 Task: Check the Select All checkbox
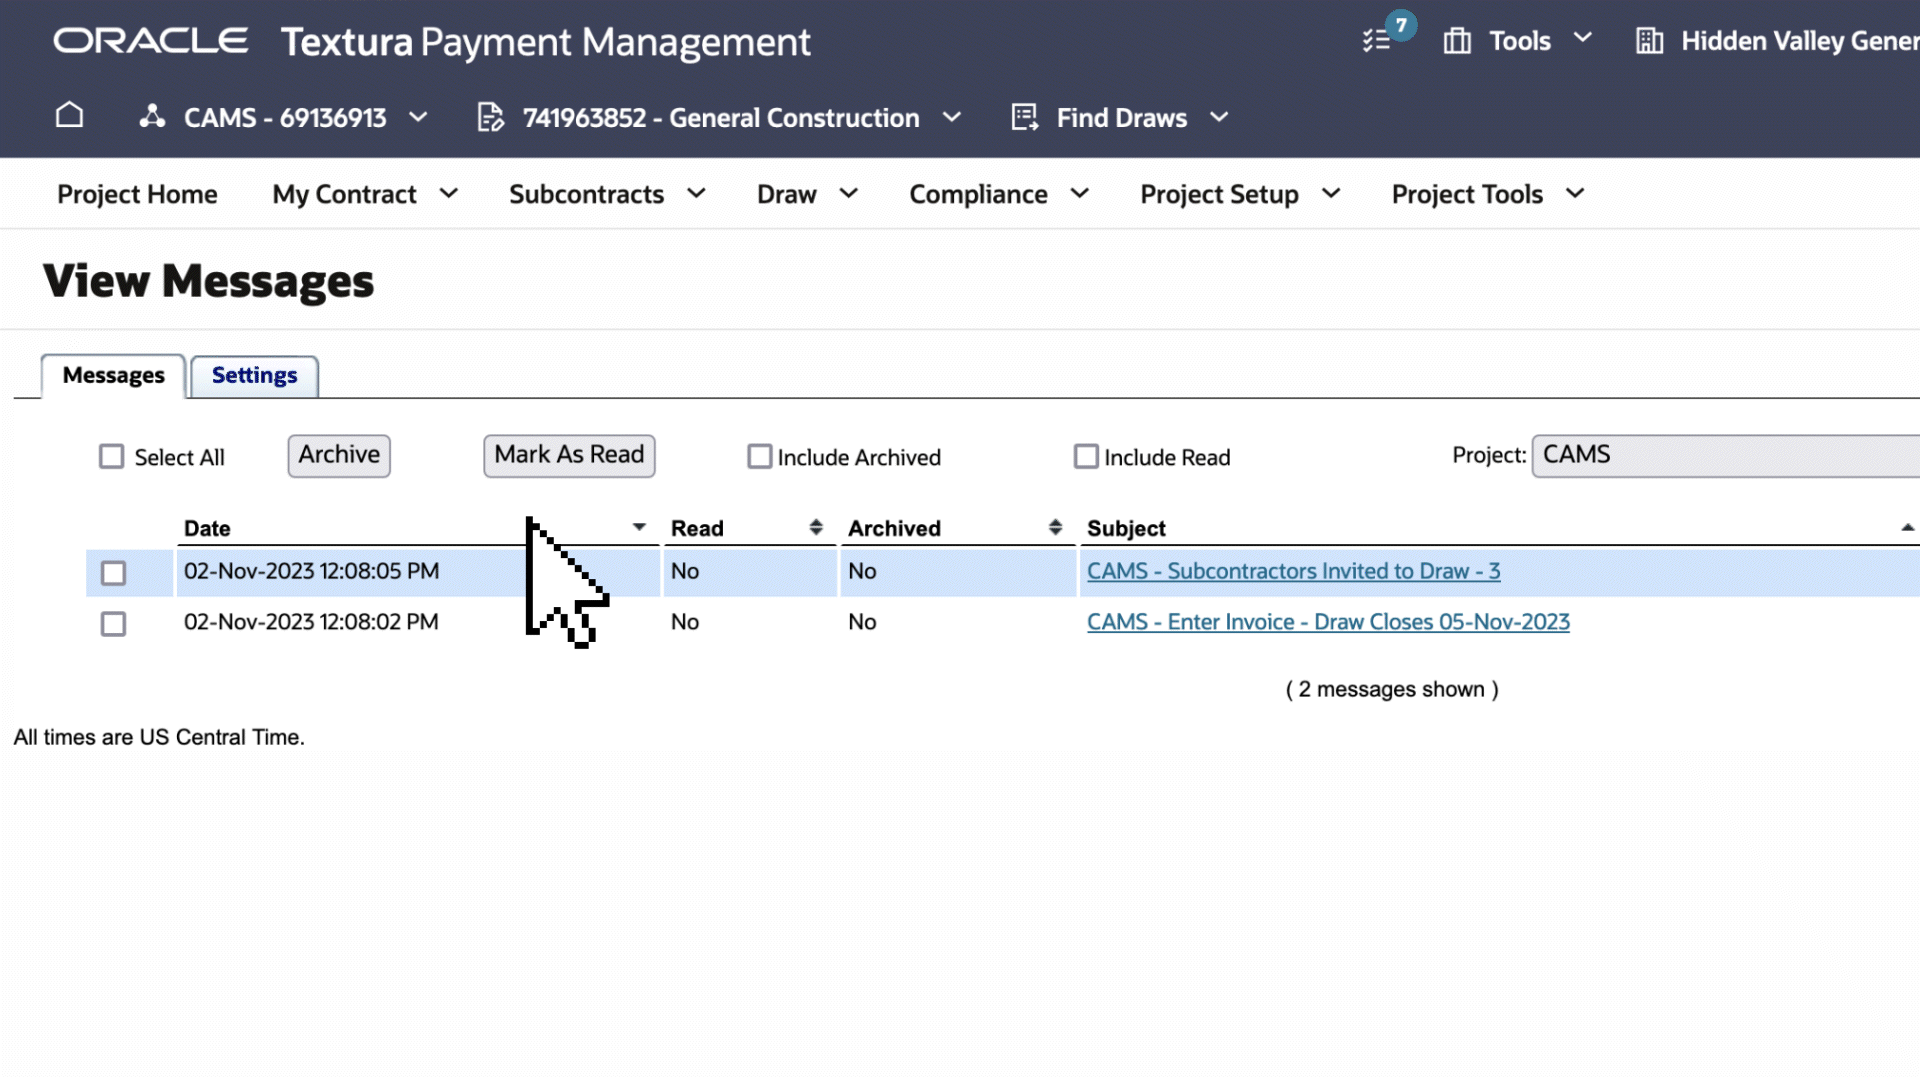click(x=111, y=457)
